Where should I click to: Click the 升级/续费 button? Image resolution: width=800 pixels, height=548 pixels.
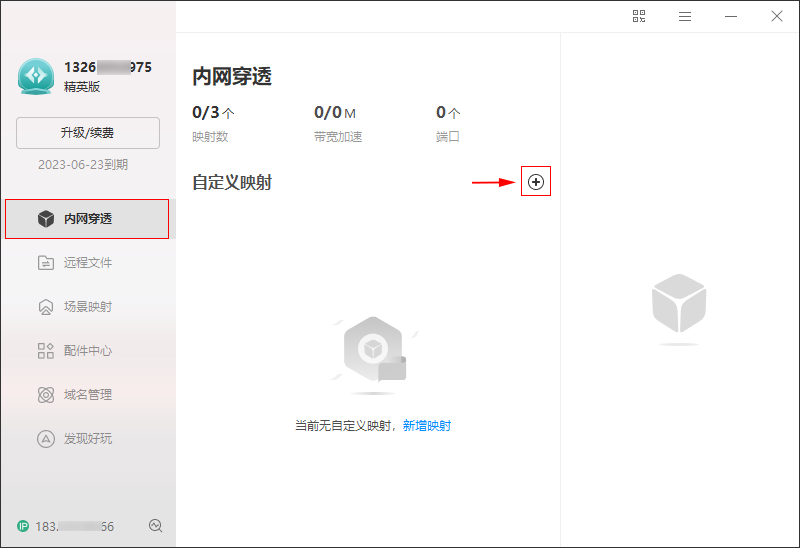88,133
